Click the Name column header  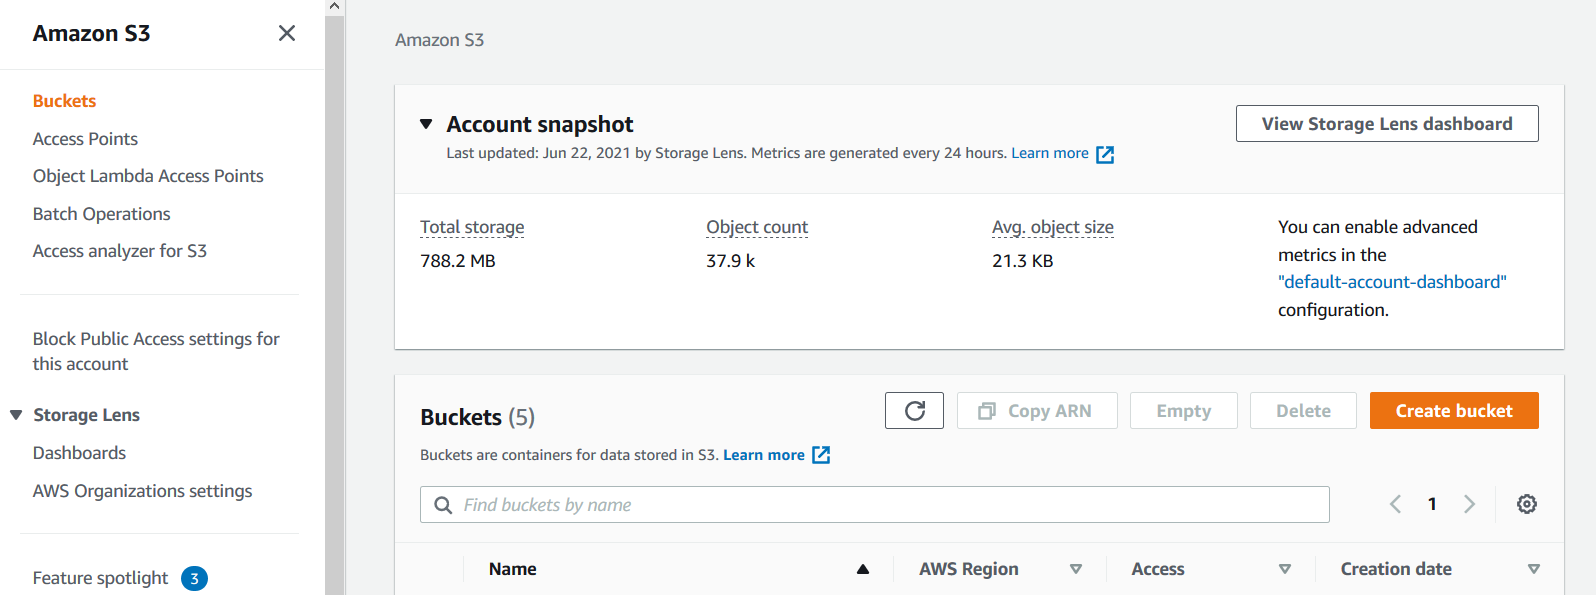513,569
